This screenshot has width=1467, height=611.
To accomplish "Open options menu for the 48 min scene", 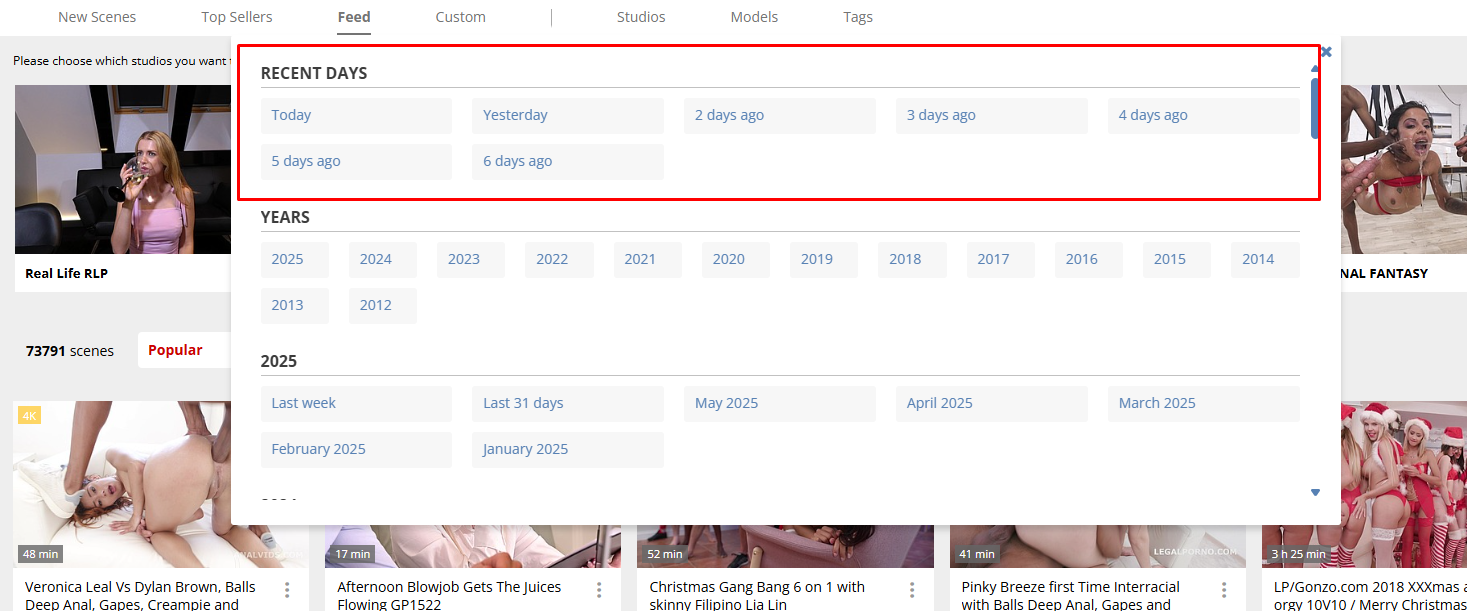I will point(287,590).
